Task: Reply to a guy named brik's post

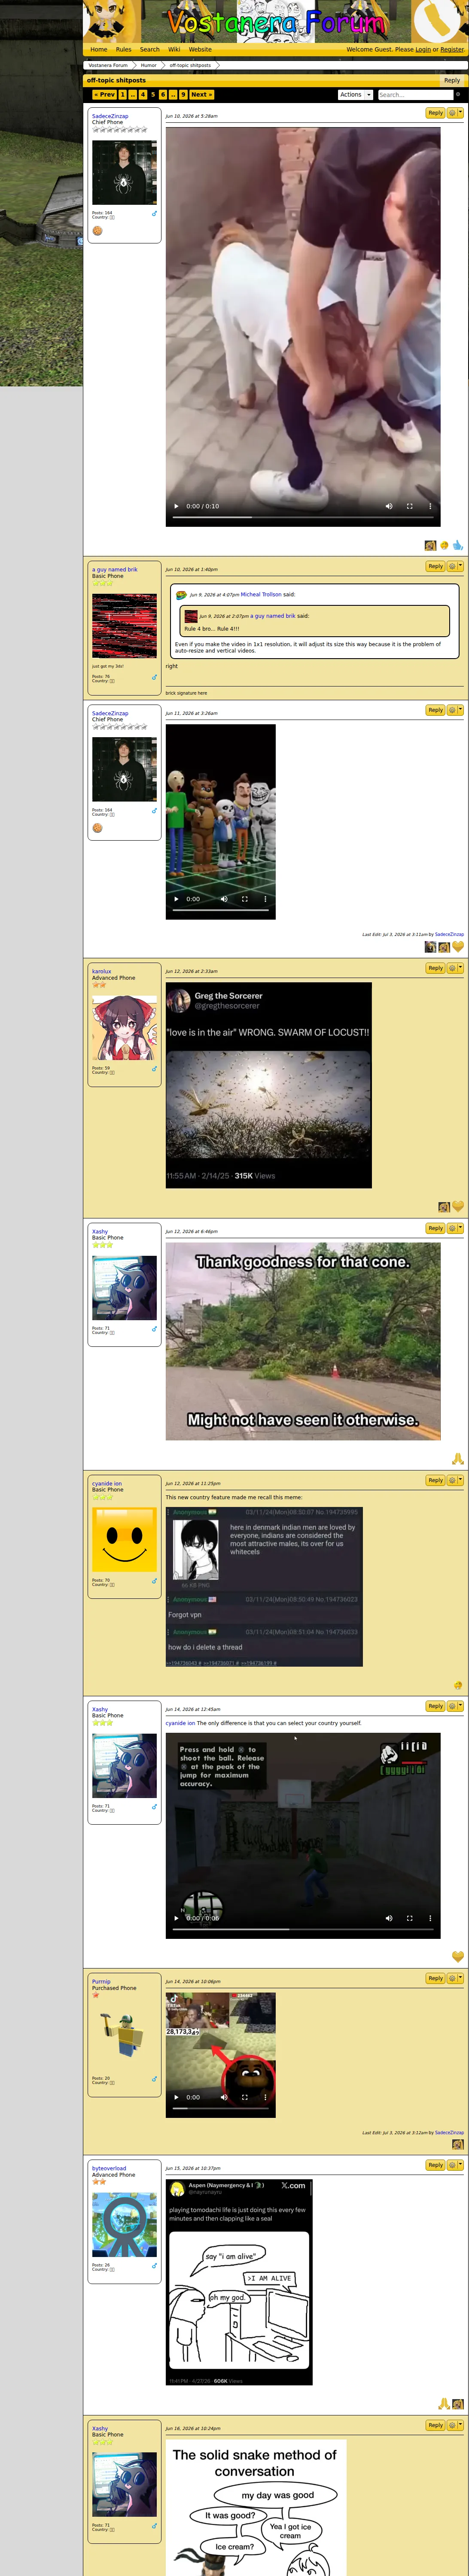Action: coord(435,566)
